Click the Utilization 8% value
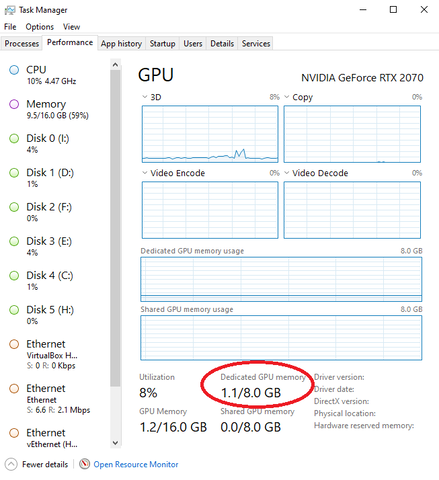Image resolution: width=439 pixels, height=480 pixels. point(148,393)
